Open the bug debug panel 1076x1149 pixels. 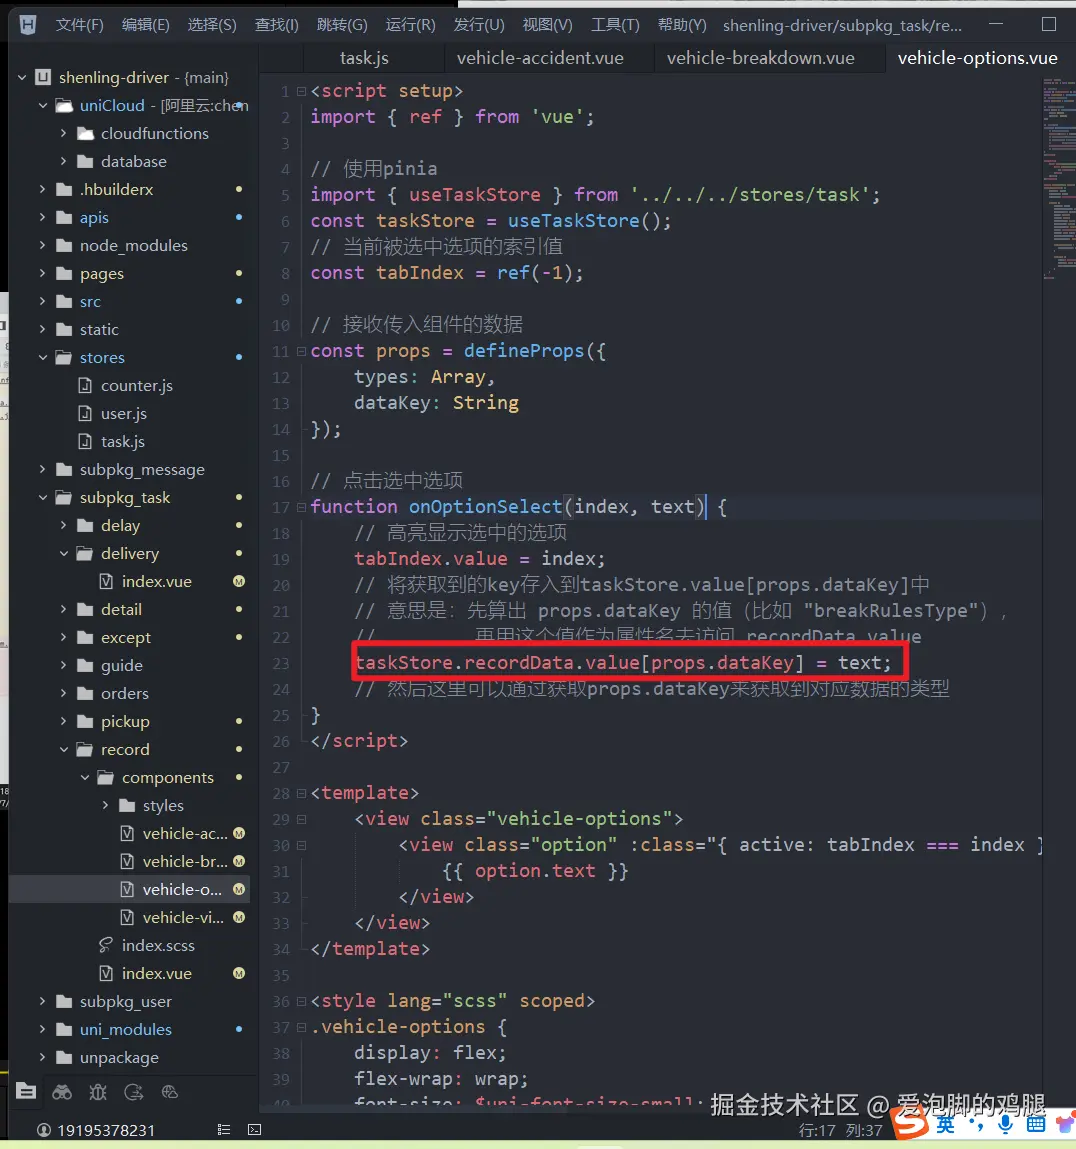[x=97, y=1092]
